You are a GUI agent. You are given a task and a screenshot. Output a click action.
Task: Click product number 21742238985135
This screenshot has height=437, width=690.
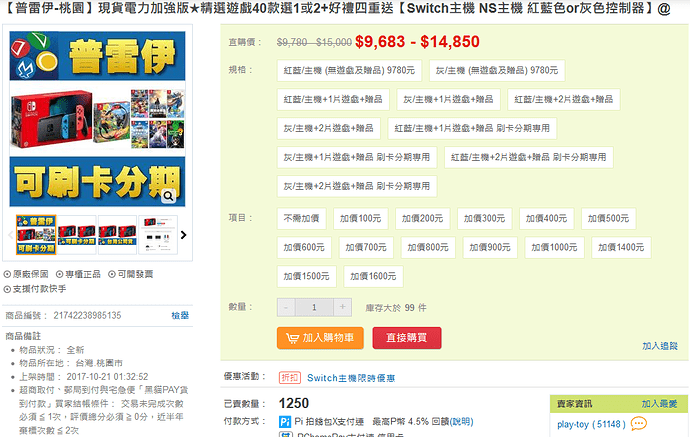[x=87, y=316]
